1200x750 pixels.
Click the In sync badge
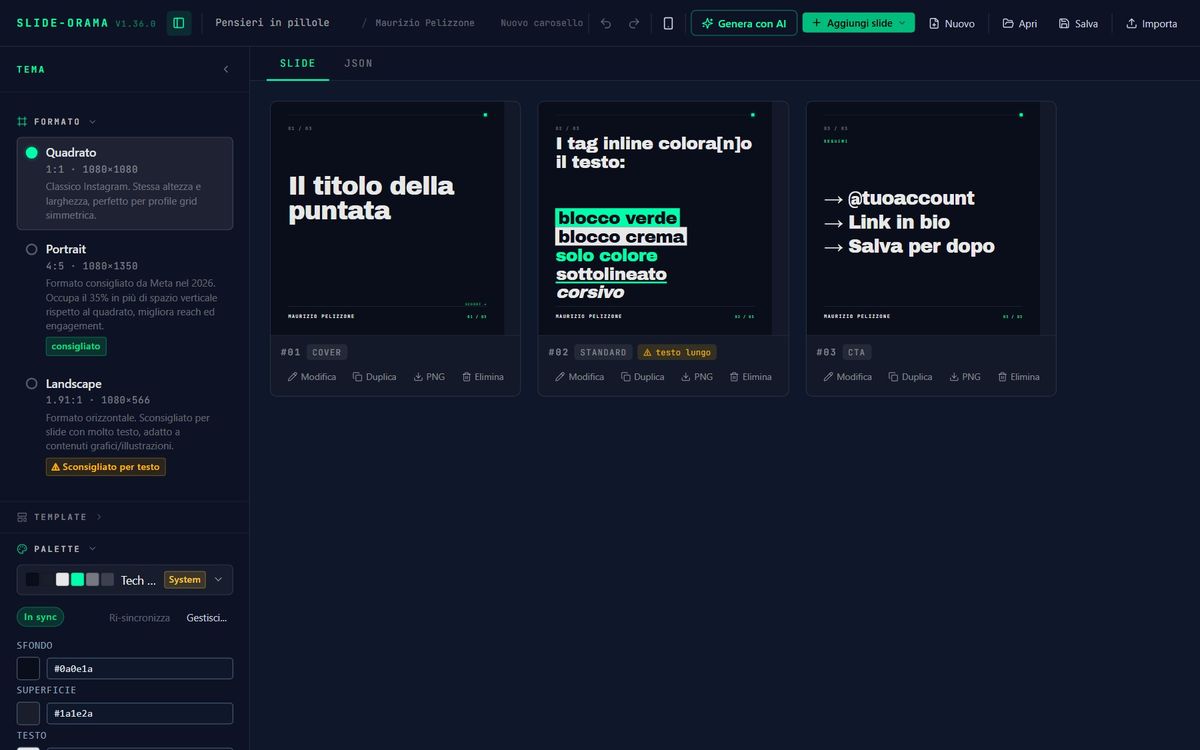pyautogui.click(x=40, y=617)
